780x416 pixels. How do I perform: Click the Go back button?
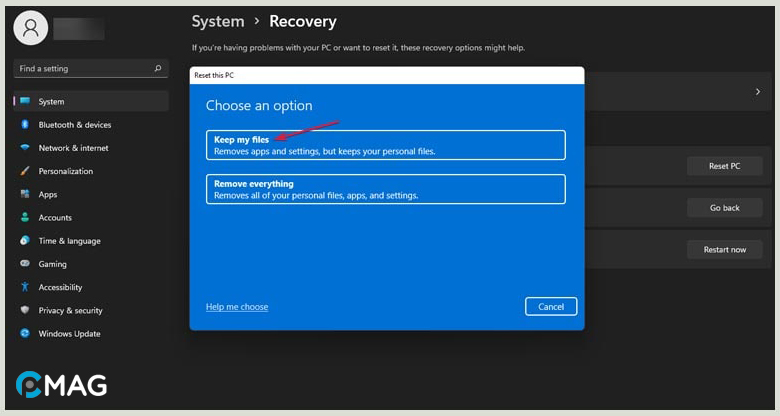click(724, 208)
